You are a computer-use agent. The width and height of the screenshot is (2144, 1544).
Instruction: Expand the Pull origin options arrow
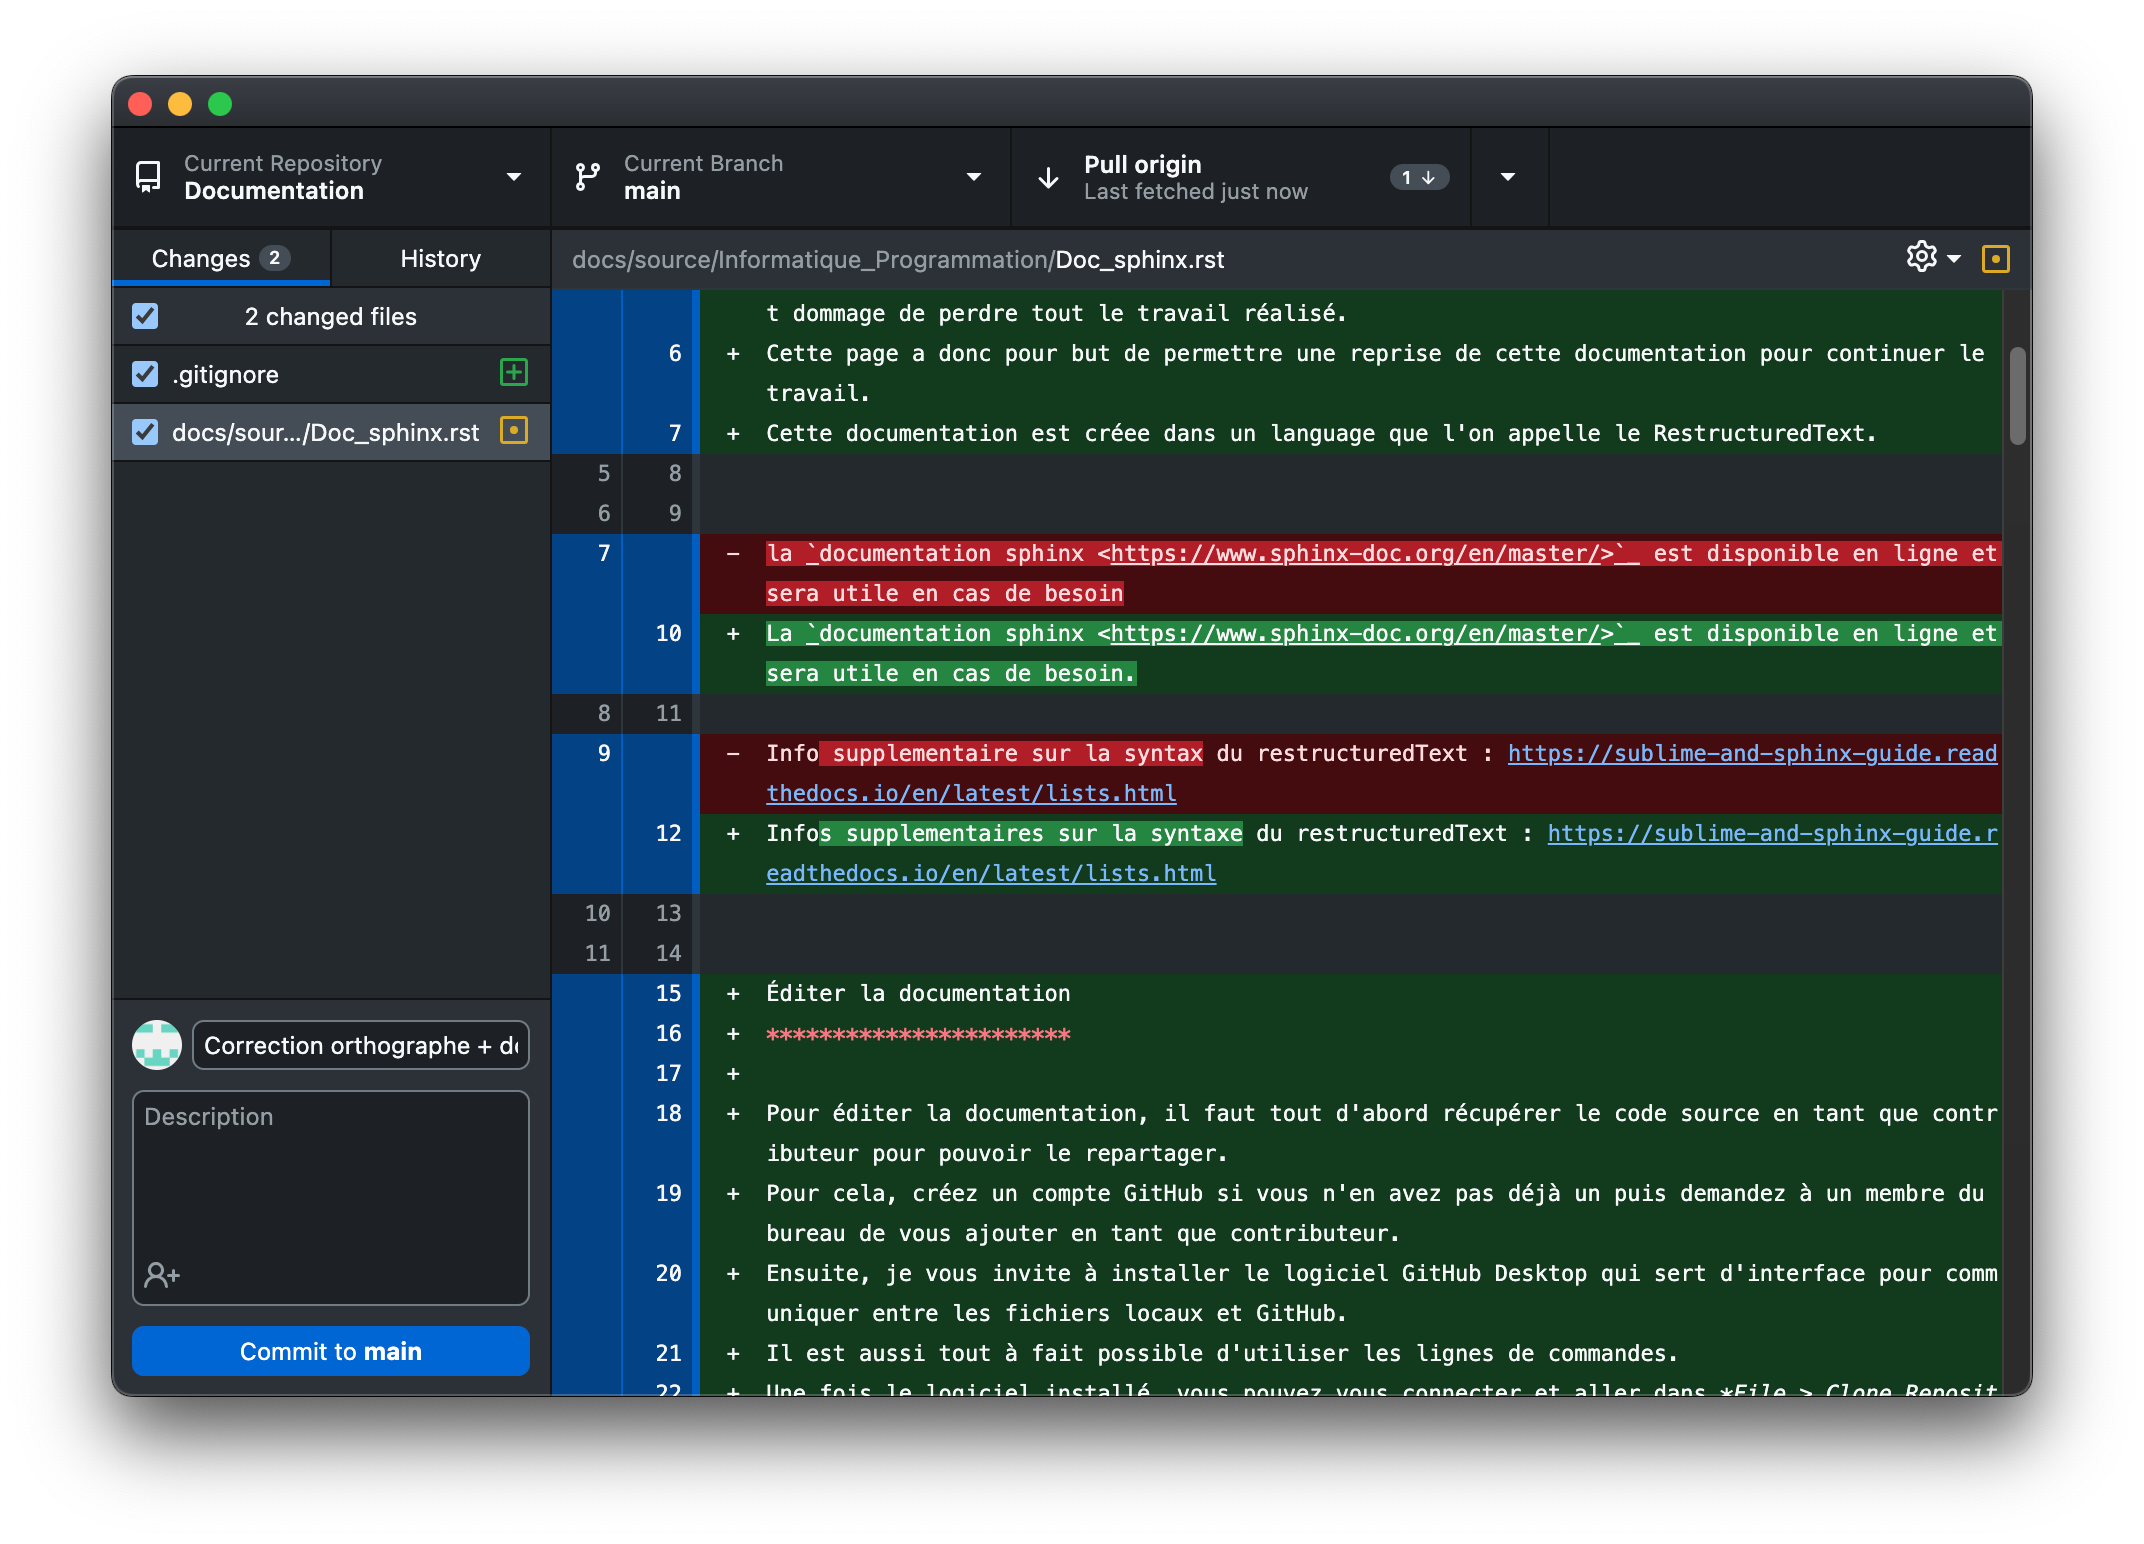tap(1508, 177)
